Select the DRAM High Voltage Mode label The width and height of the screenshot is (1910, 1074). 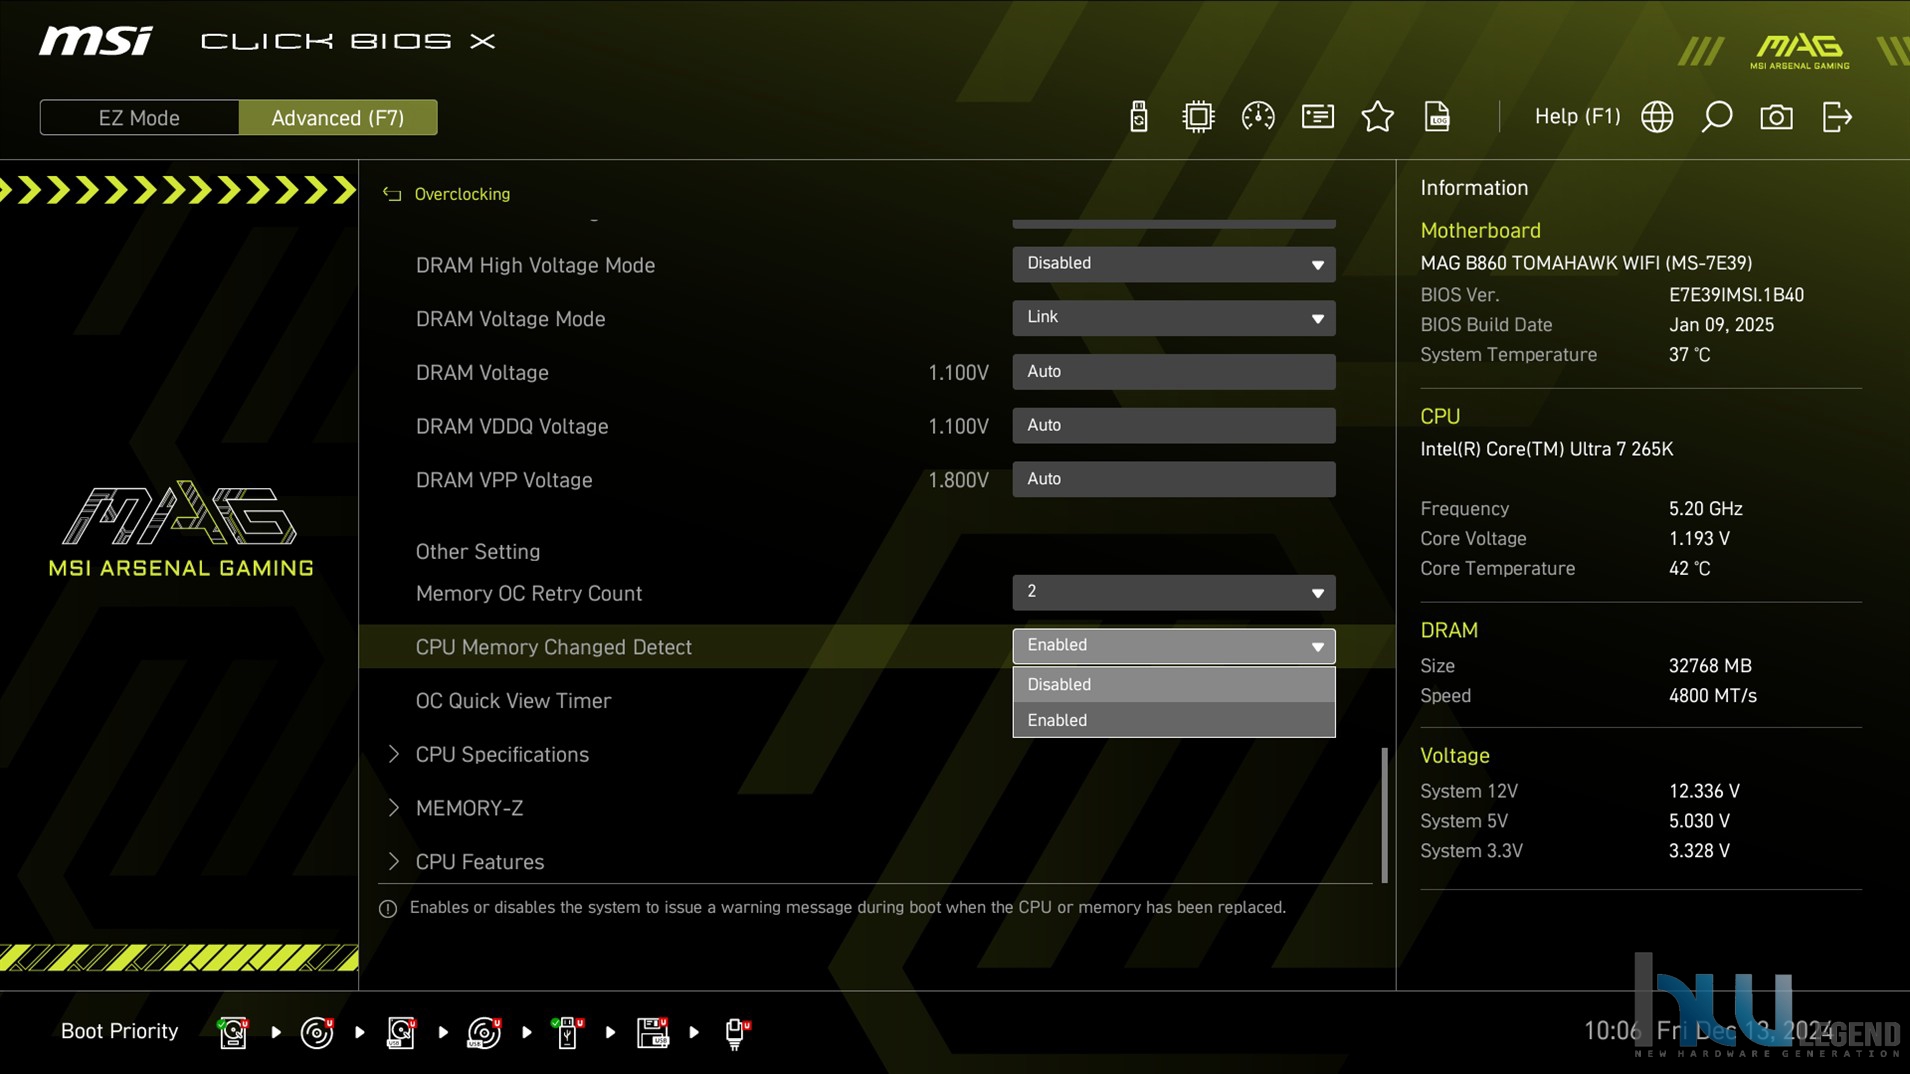[x=535, y=265]
